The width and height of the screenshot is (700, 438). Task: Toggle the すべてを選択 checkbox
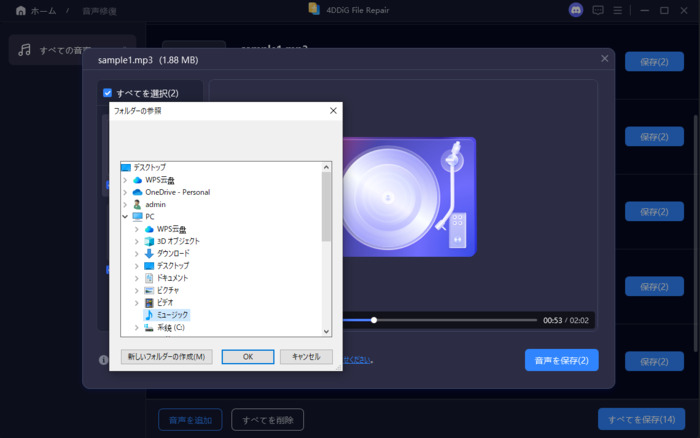(108, 93)
